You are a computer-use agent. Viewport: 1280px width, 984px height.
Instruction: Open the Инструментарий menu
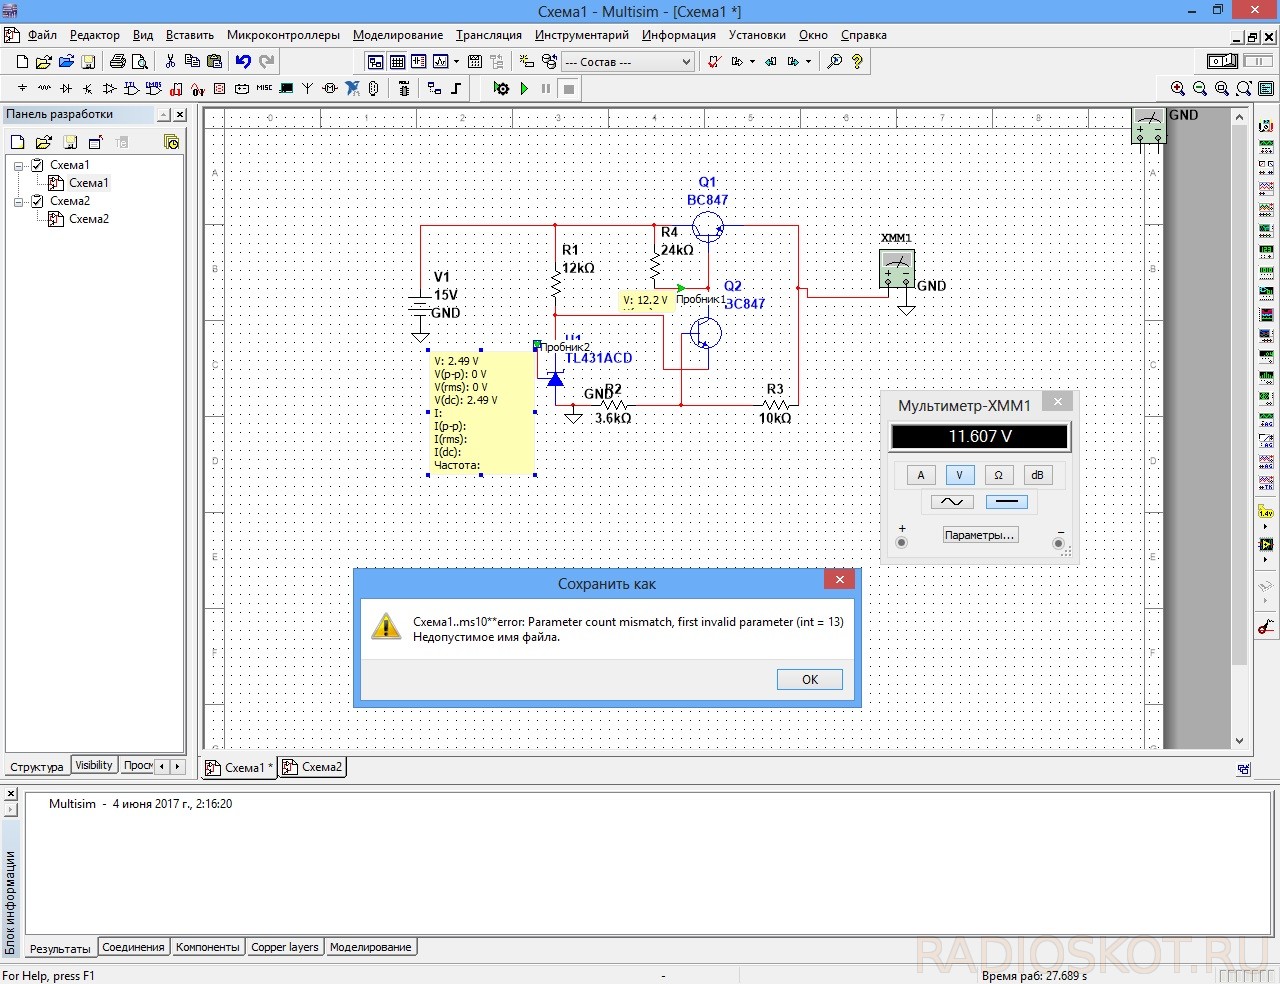[x=582, y=35]
